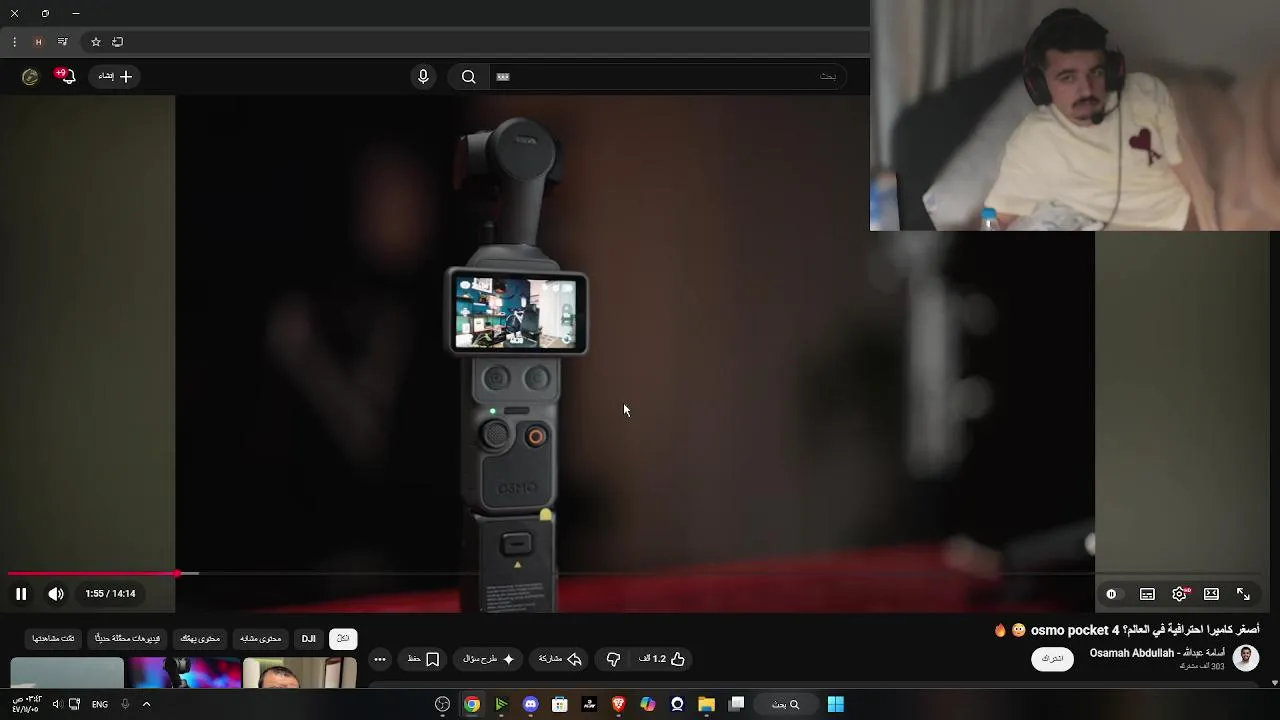Open the colorful camera recommended video thumbnail
Image resolution: width=1280 pixels, height=720 pixels.
coord(183,673)
